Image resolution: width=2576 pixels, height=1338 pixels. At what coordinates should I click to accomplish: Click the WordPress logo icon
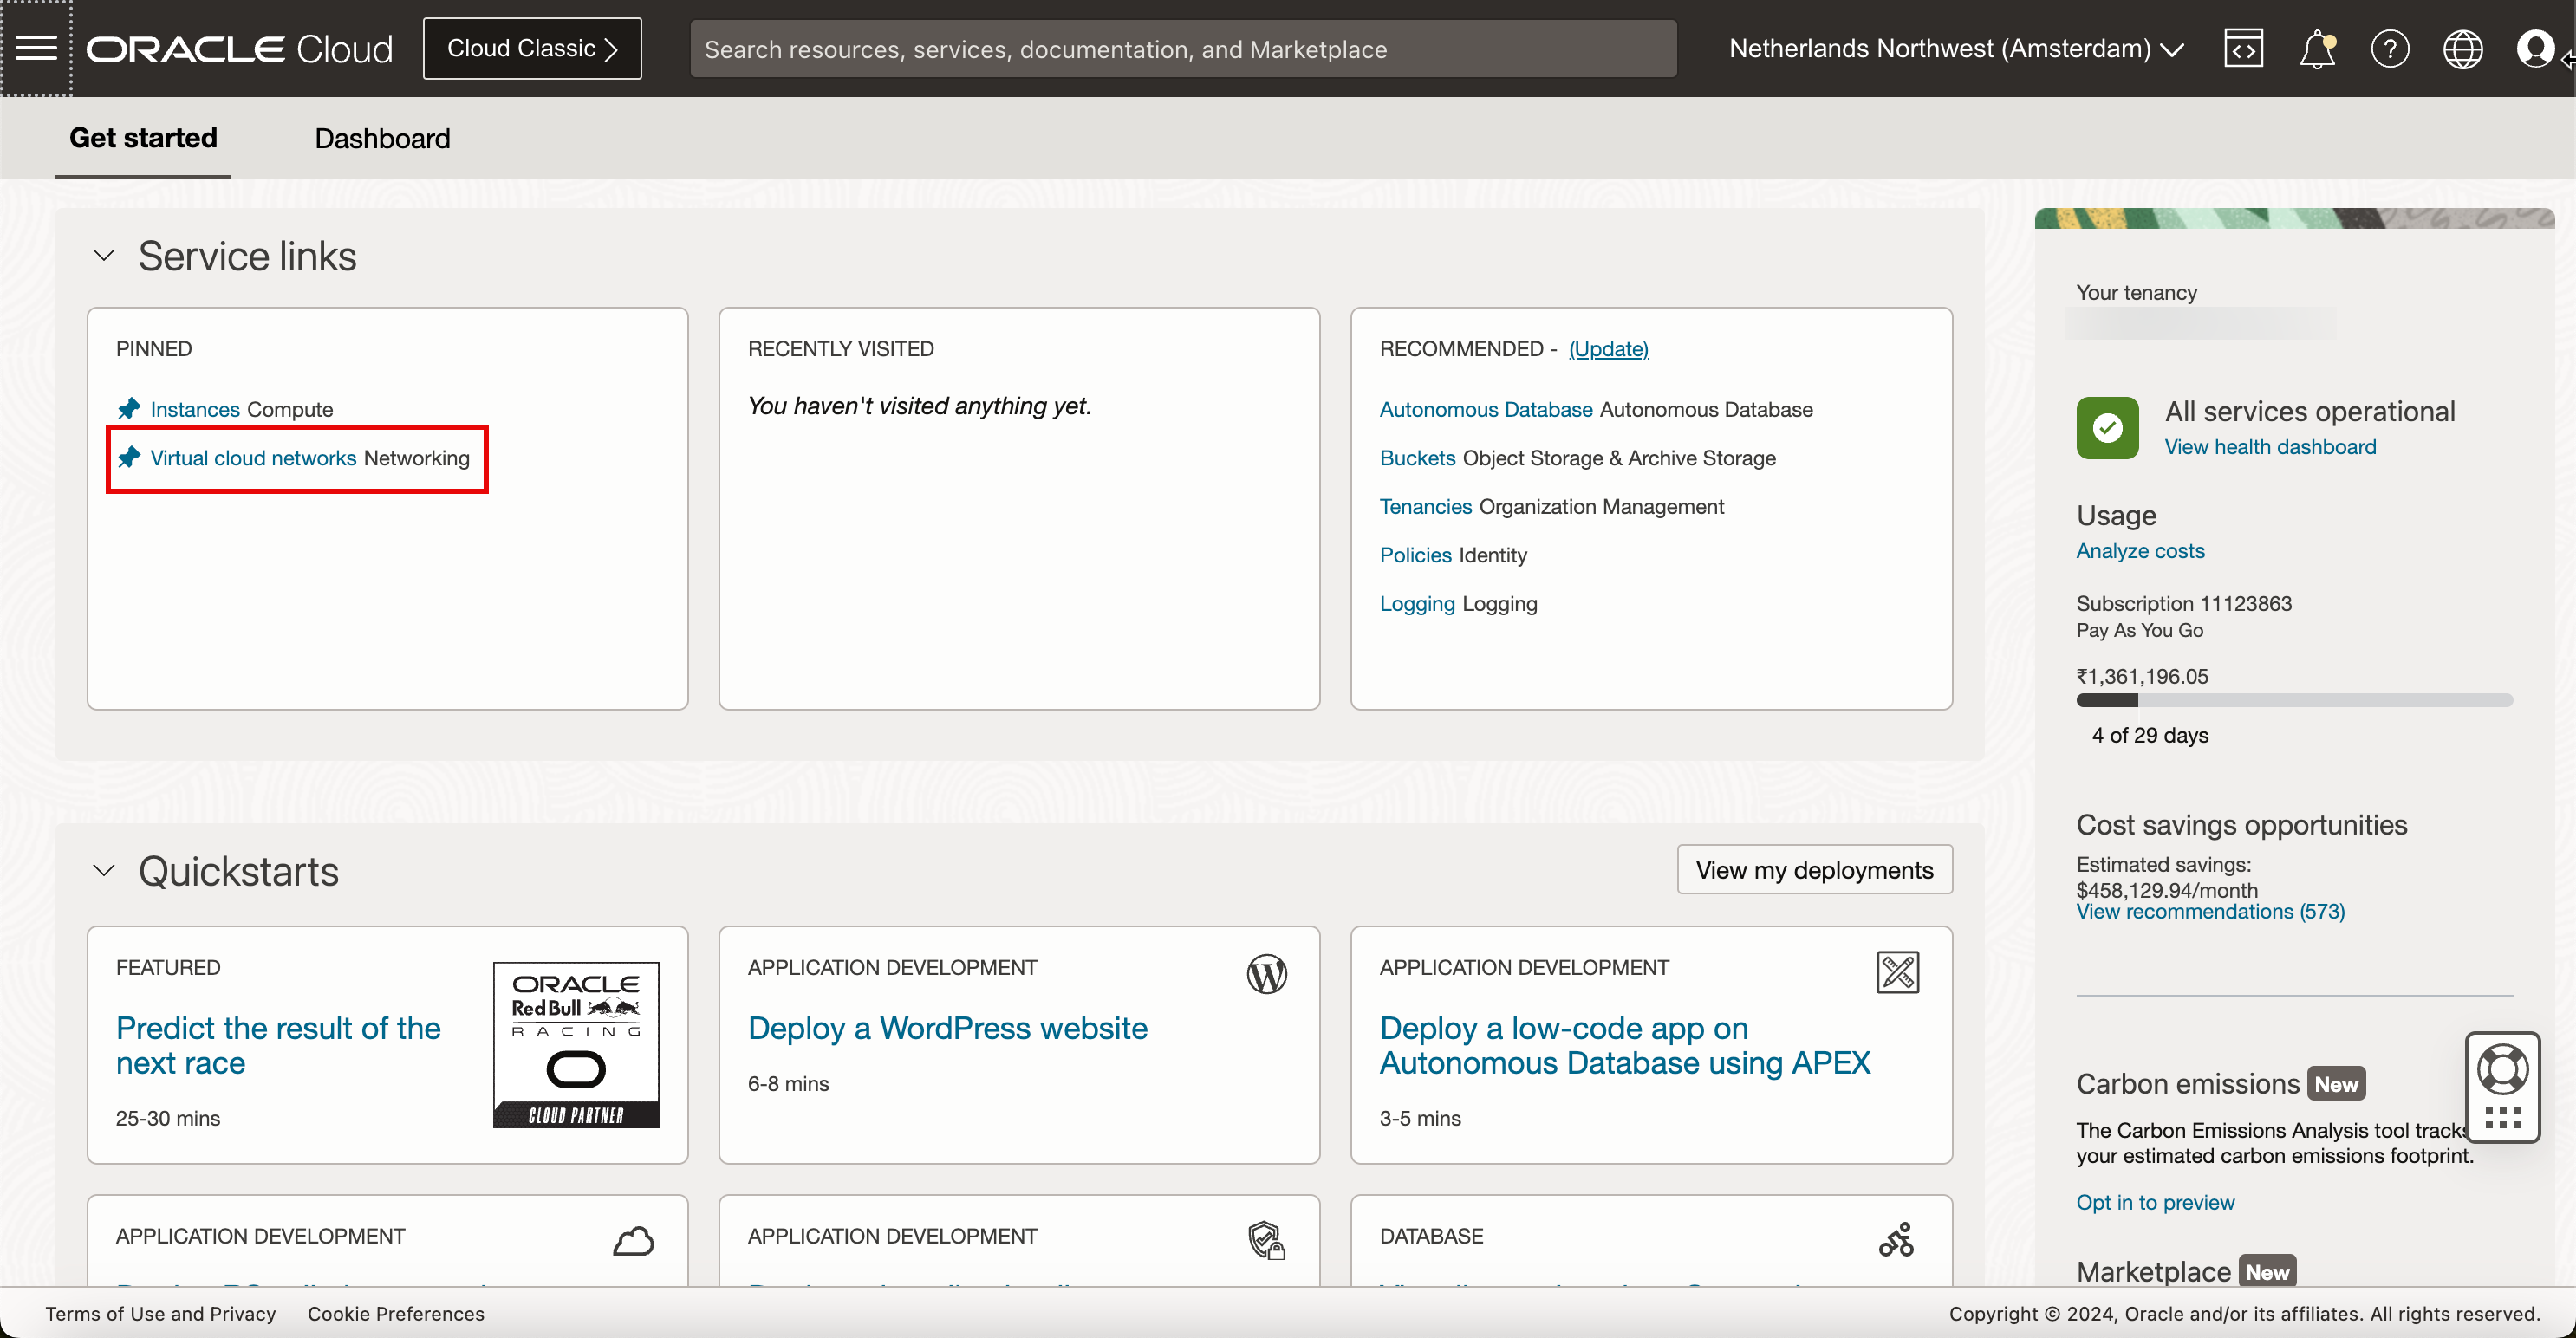1266,973
